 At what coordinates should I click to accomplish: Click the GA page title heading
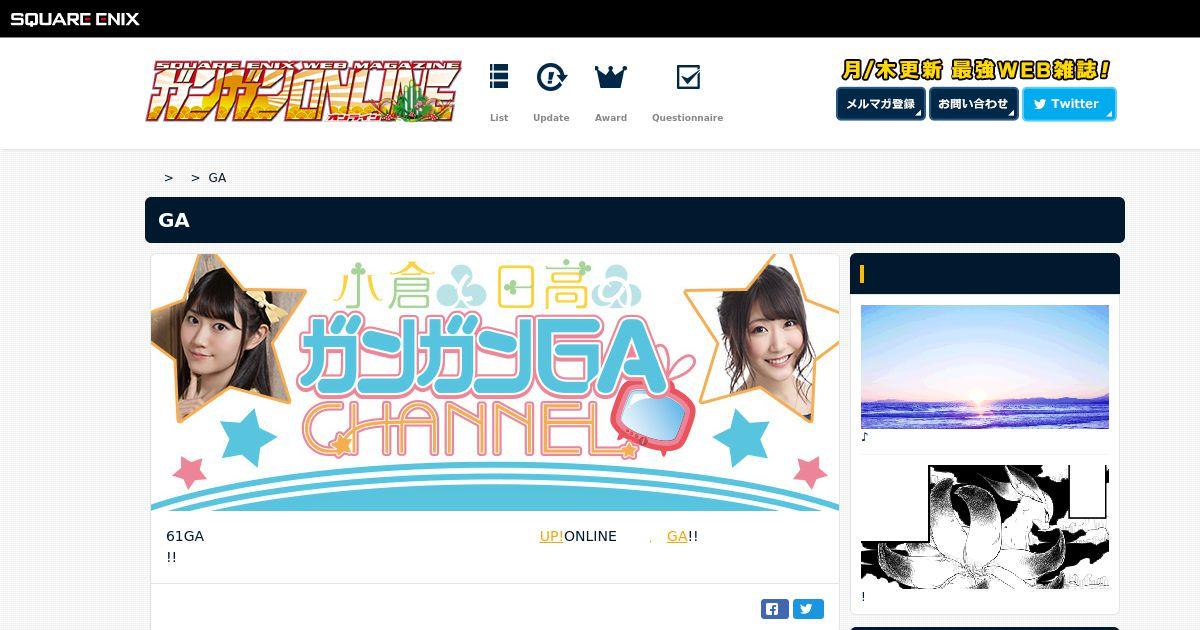(x=174, y=220)
